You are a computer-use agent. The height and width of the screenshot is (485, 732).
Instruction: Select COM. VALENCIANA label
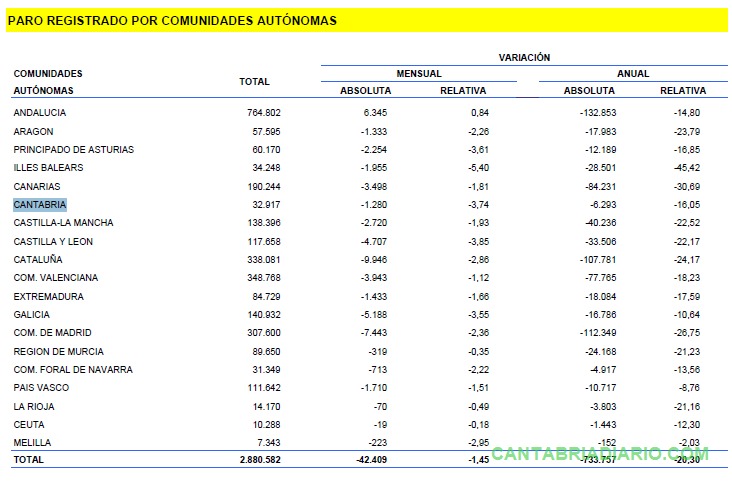(56, 278)
